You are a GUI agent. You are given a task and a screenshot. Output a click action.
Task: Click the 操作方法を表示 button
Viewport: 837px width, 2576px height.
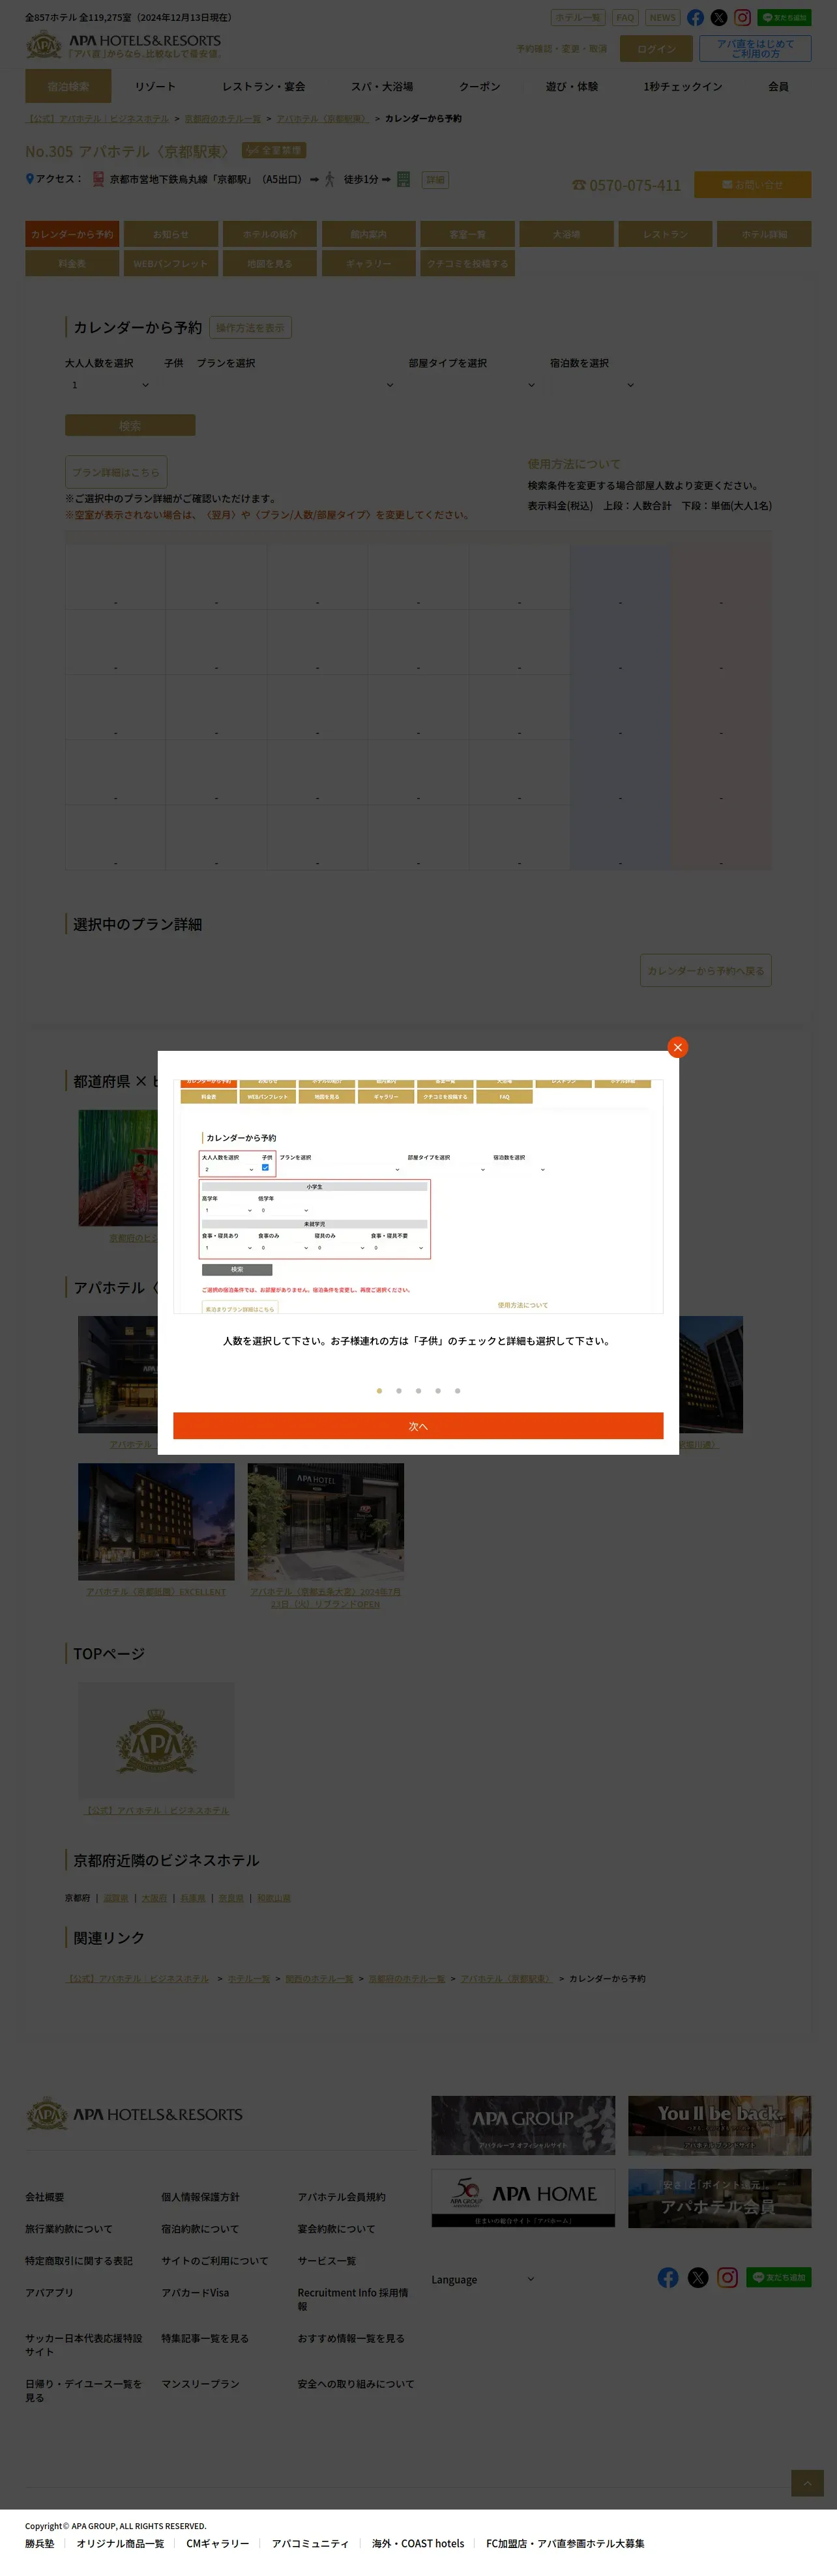click(250, 328)
